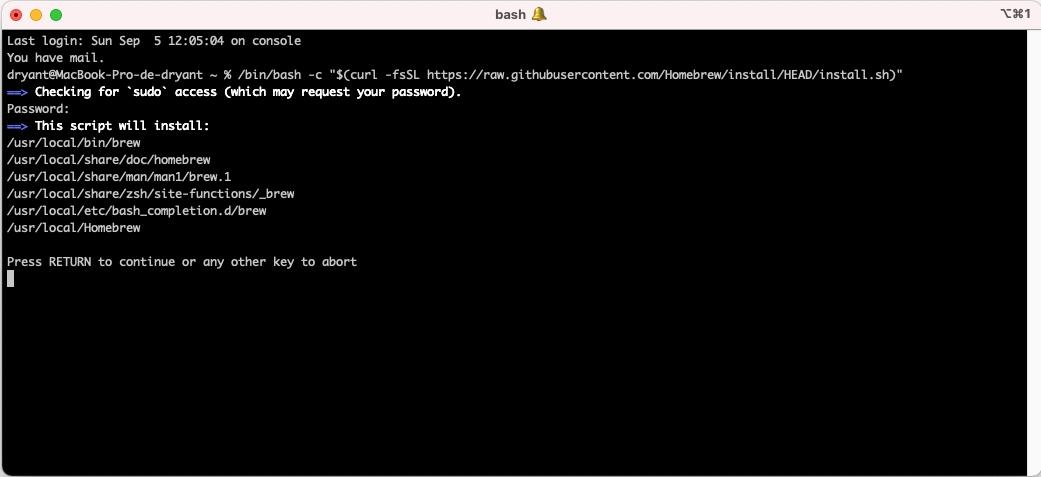Click the 'bash' window title
Viewport: 1041px width, 477px height.
point(510,14)
